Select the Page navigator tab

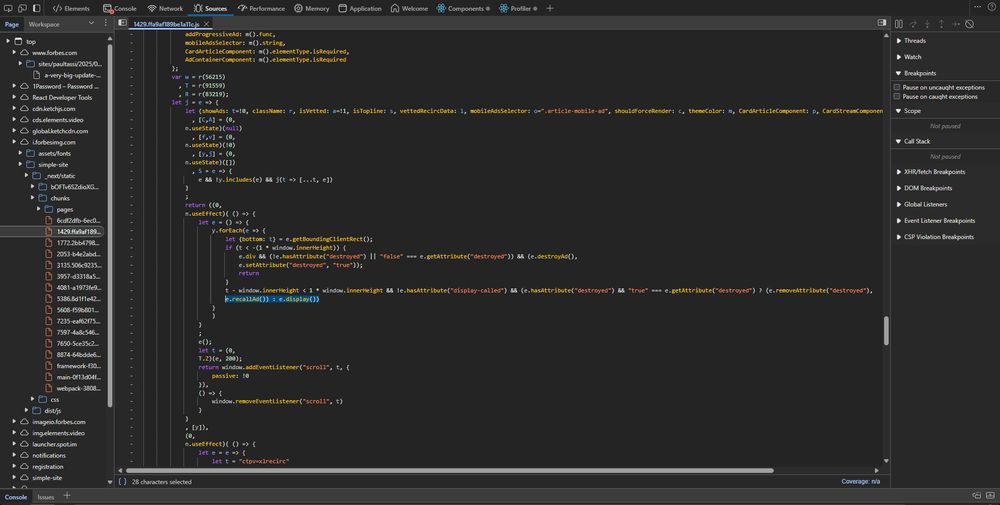[x=11, y=24]
